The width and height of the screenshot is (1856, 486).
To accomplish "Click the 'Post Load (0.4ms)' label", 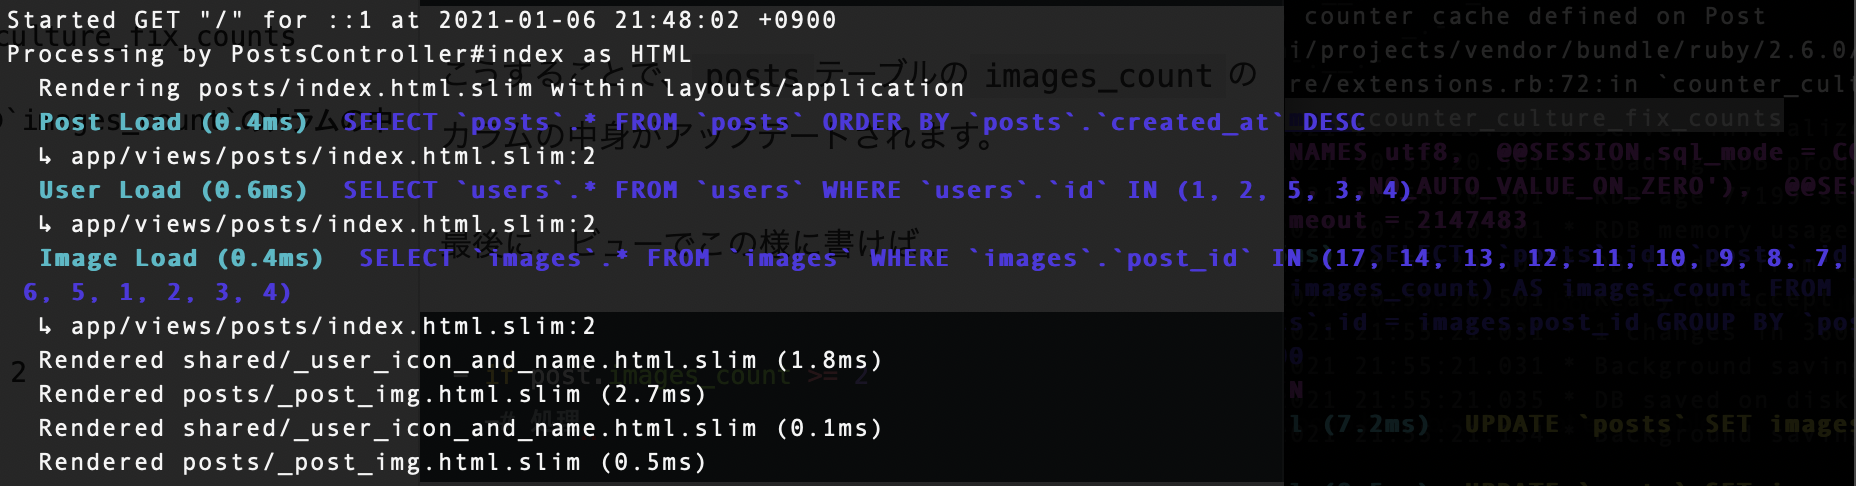I will tap(173, 122).
